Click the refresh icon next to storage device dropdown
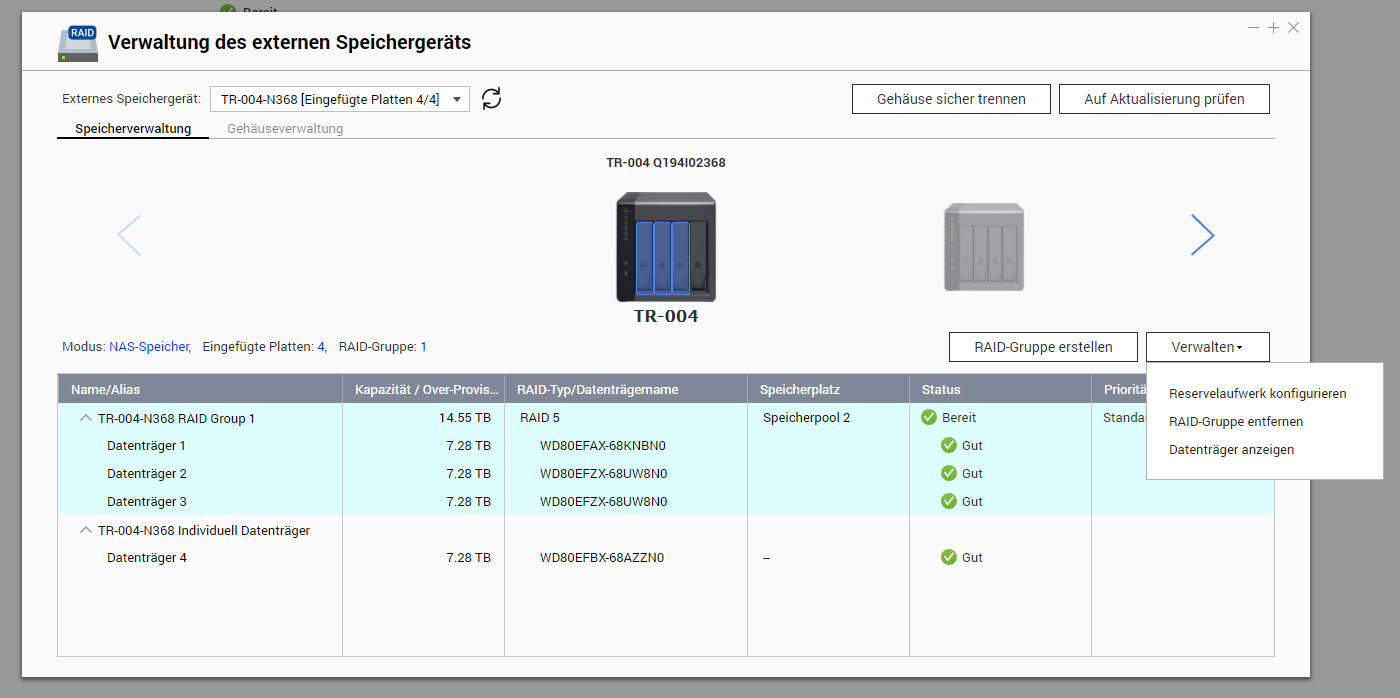The width and height of the screenshot is (1400, 698). coord(491,98)
